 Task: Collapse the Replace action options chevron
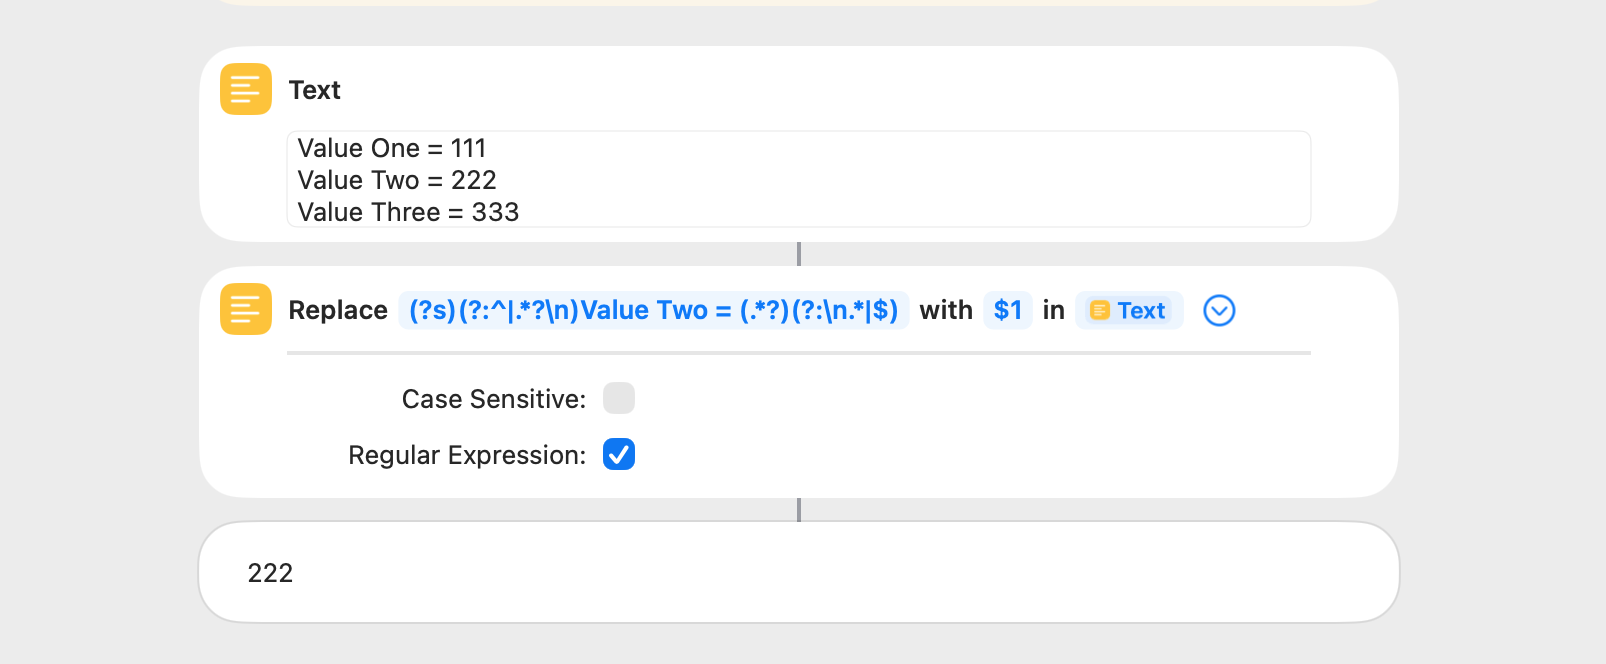tap(1219, 311)
